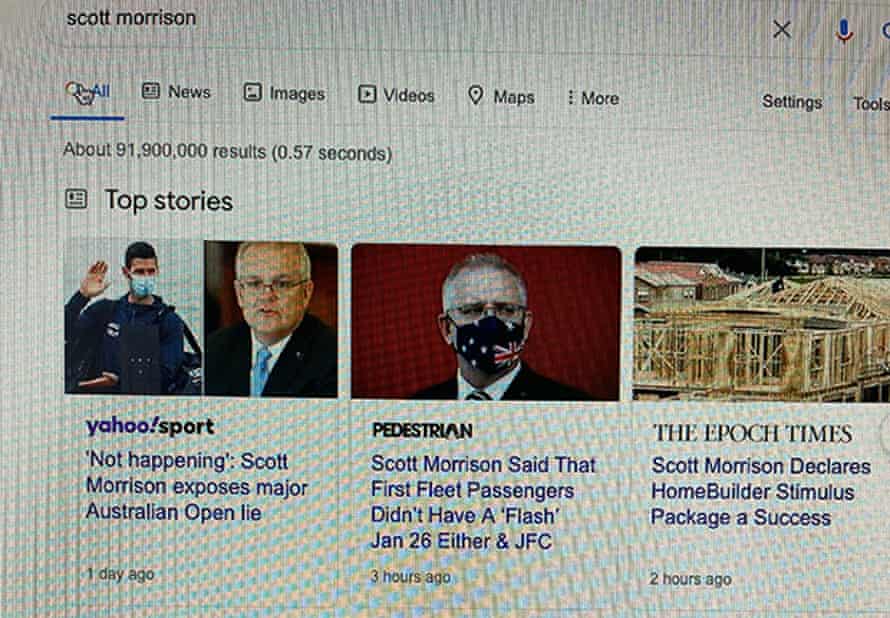Open the News tab newspaper icon
The image size is (890, 618).
[x=150, y=91]
